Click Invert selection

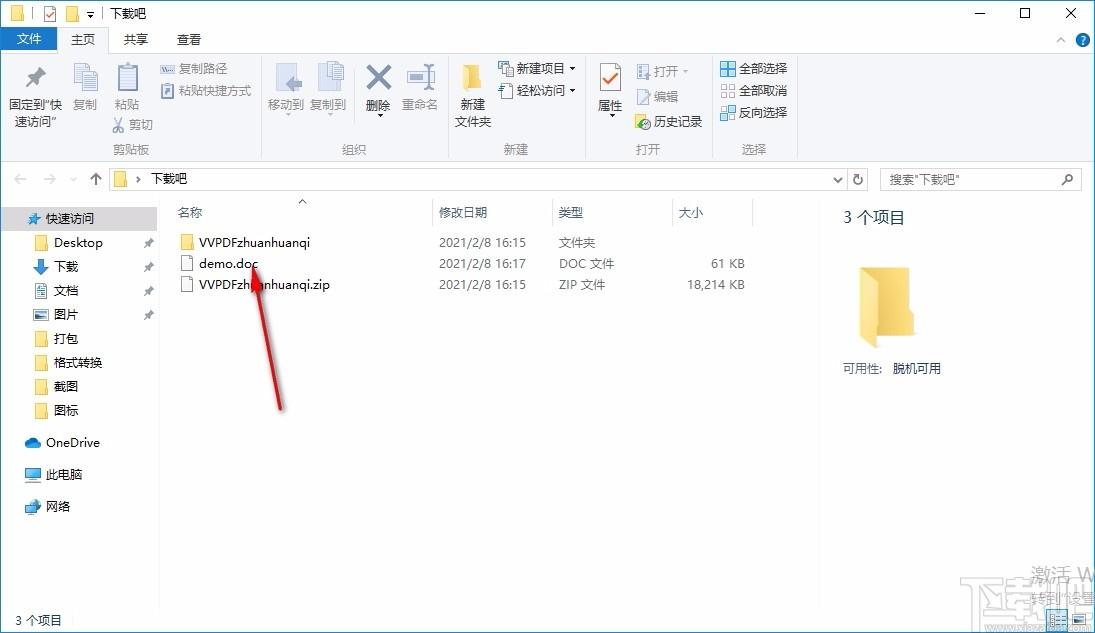point(754,112)
